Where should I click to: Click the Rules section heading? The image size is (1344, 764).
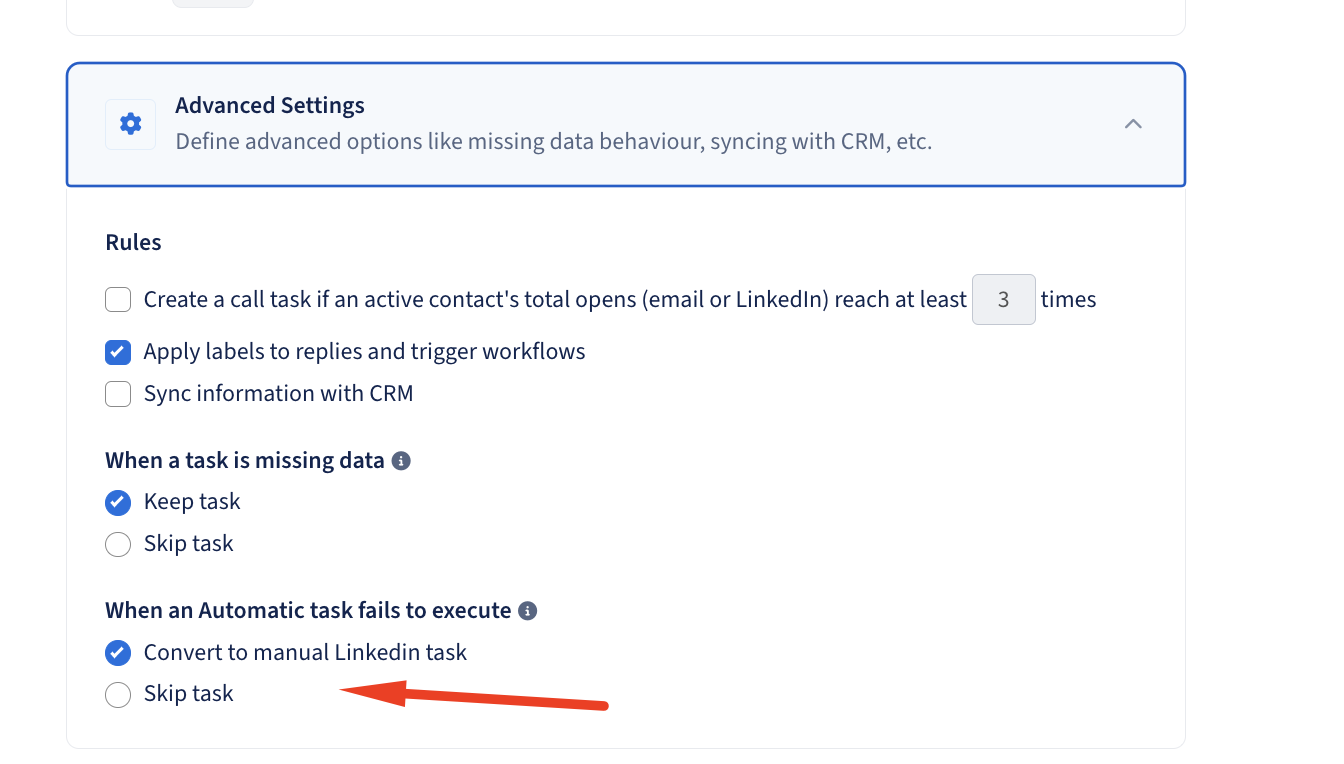pyautogui.click(x=133, y=243)
